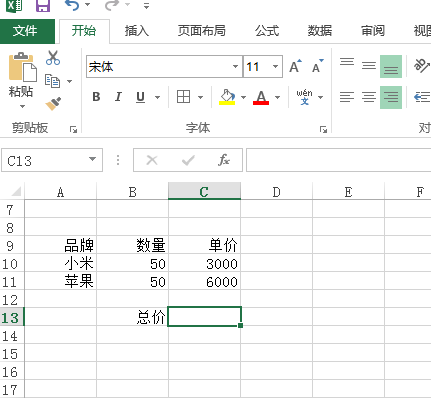Toggle Bold formatting

[96, 97]
